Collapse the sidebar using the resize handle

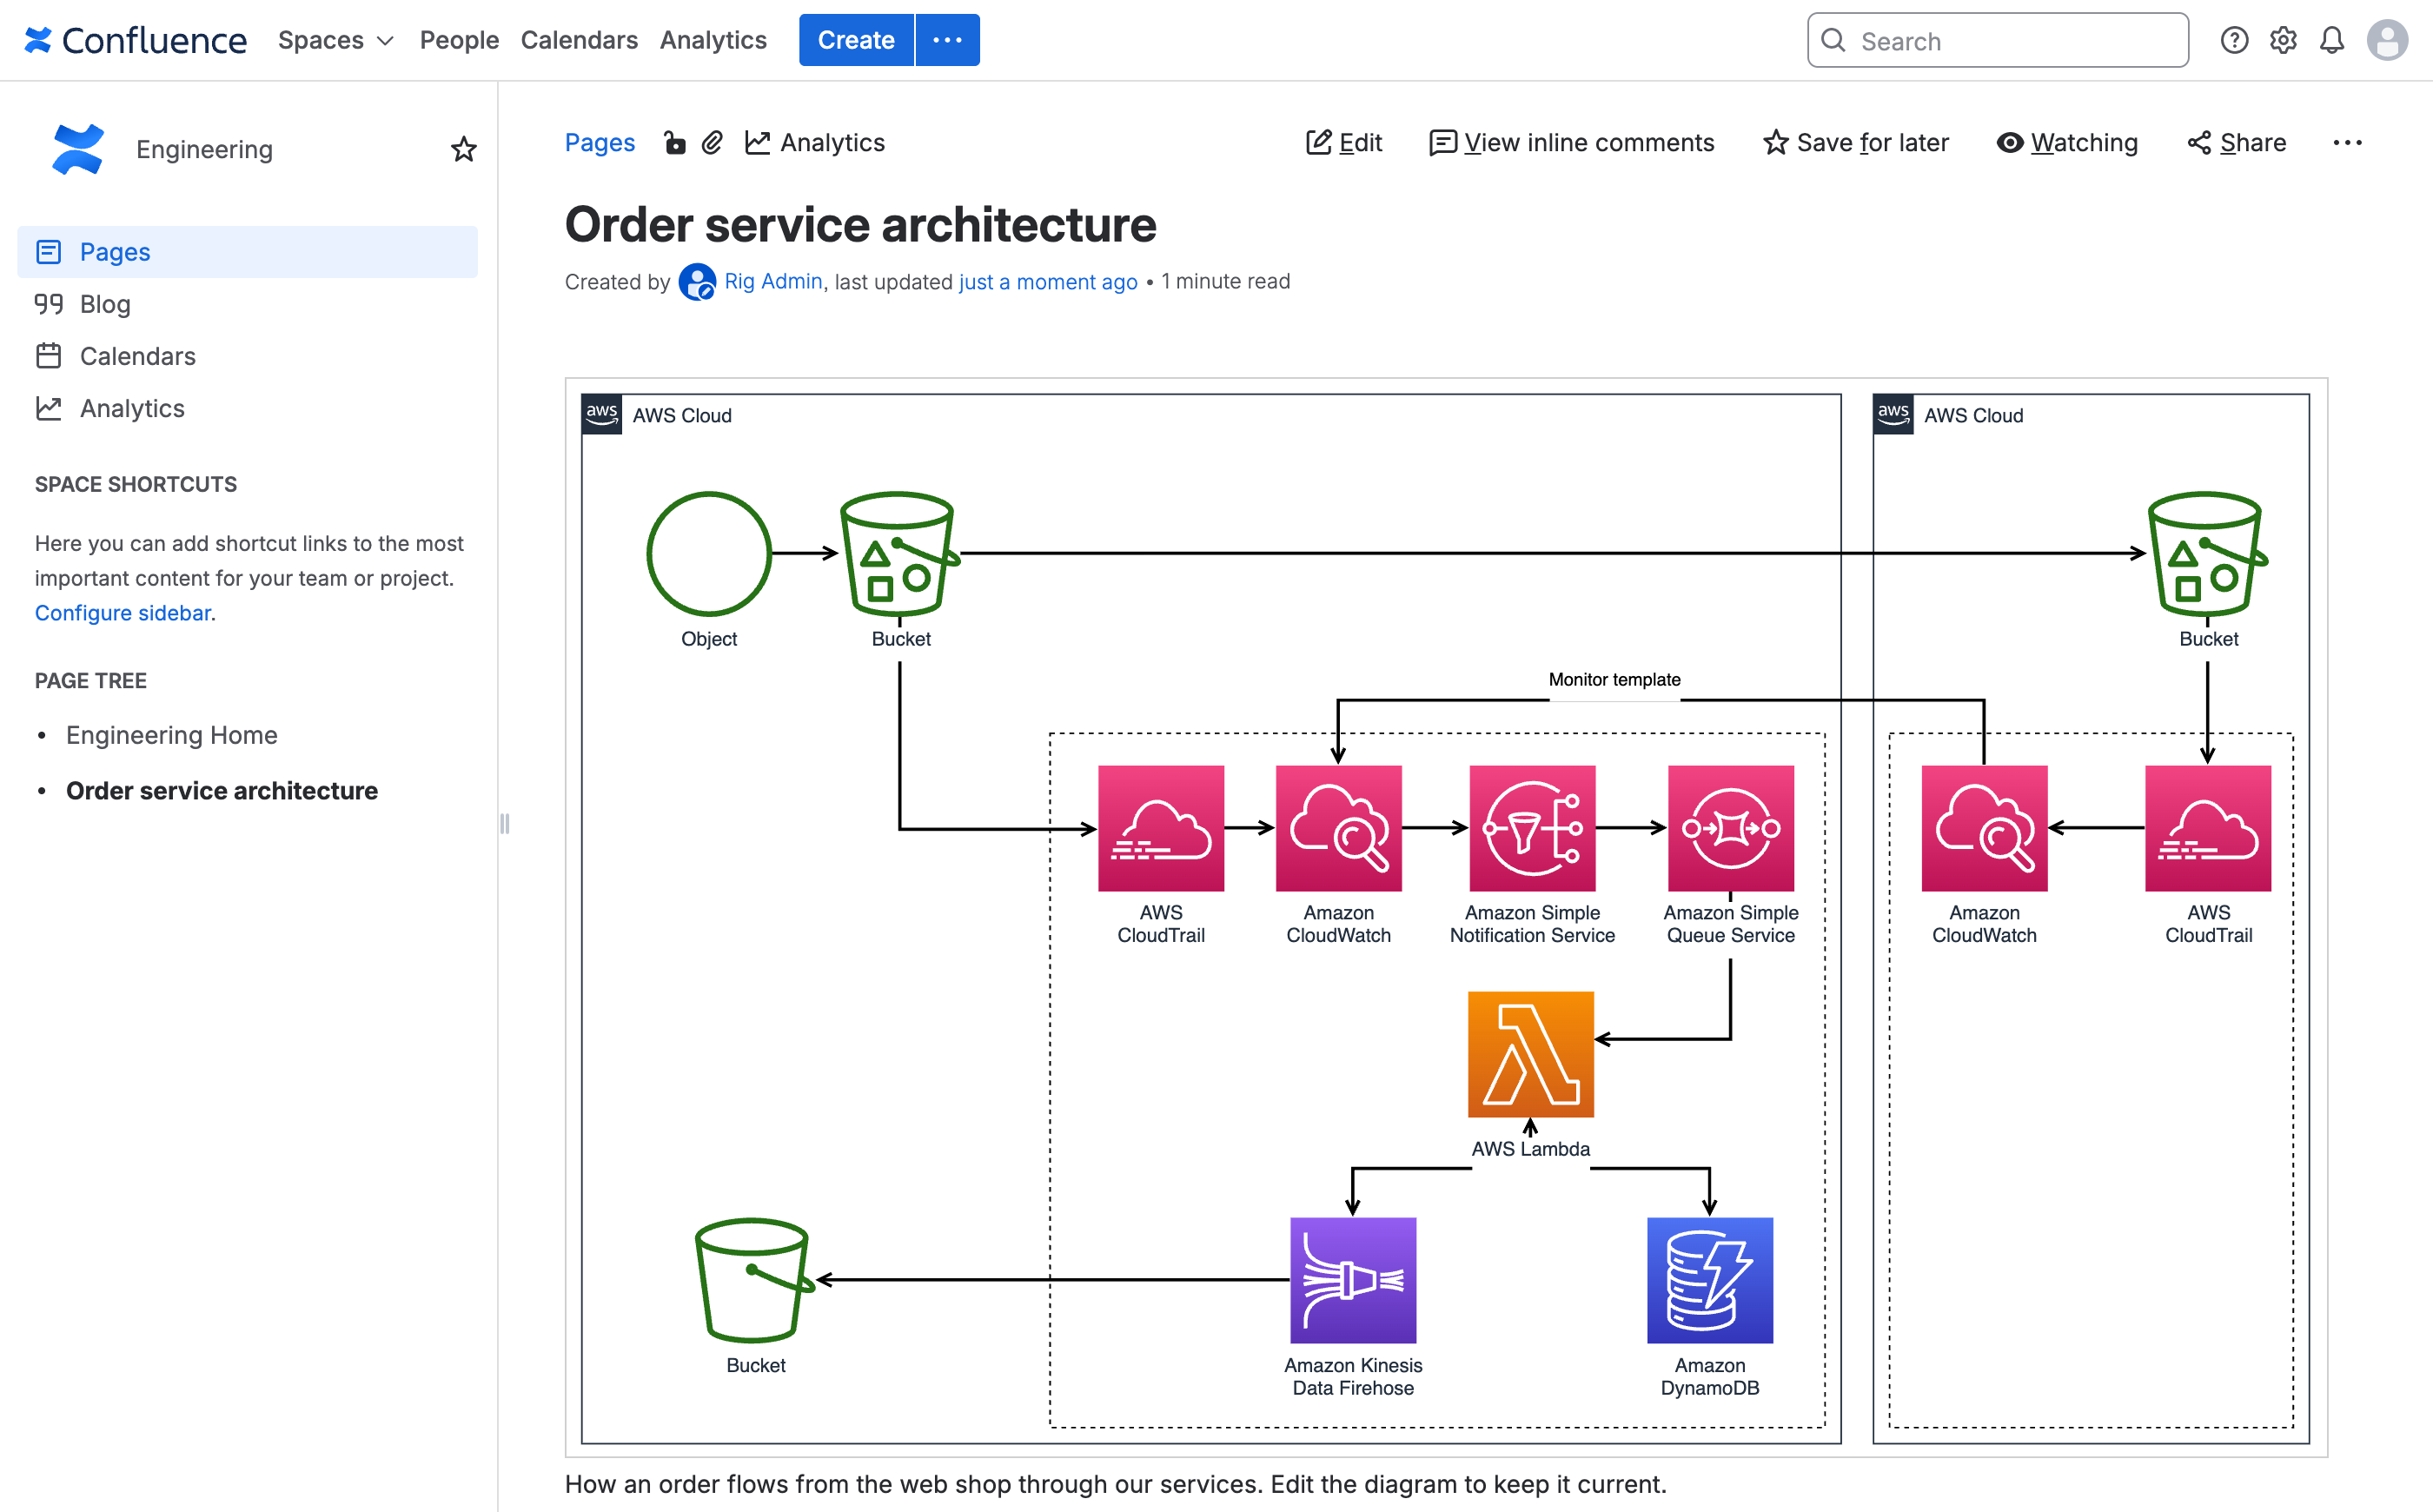coord(504,823)
